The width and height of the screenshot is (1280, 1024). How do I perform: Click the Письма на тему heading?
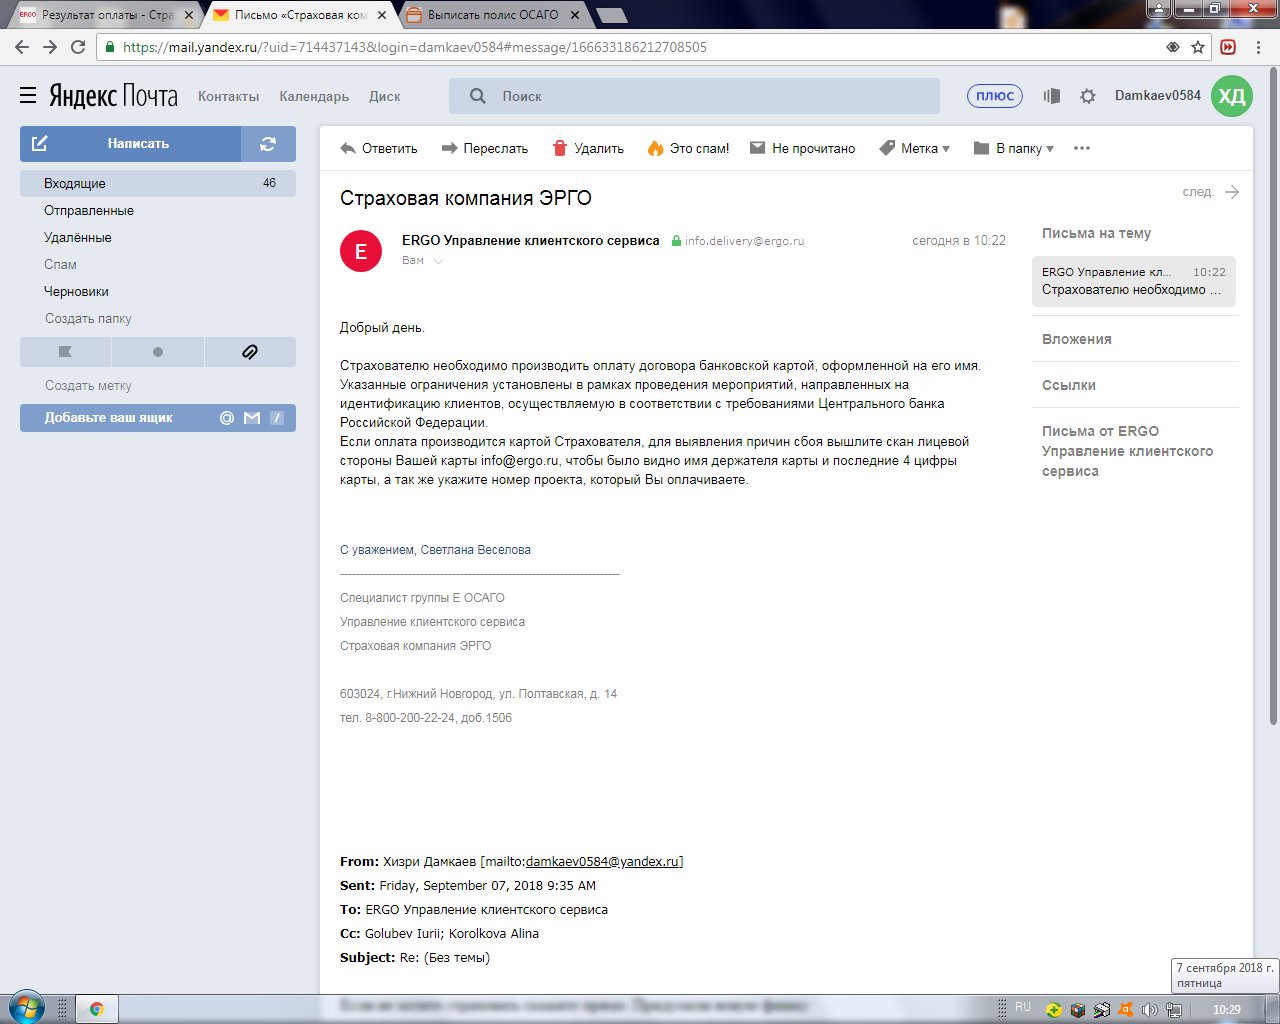point(1096,233)
